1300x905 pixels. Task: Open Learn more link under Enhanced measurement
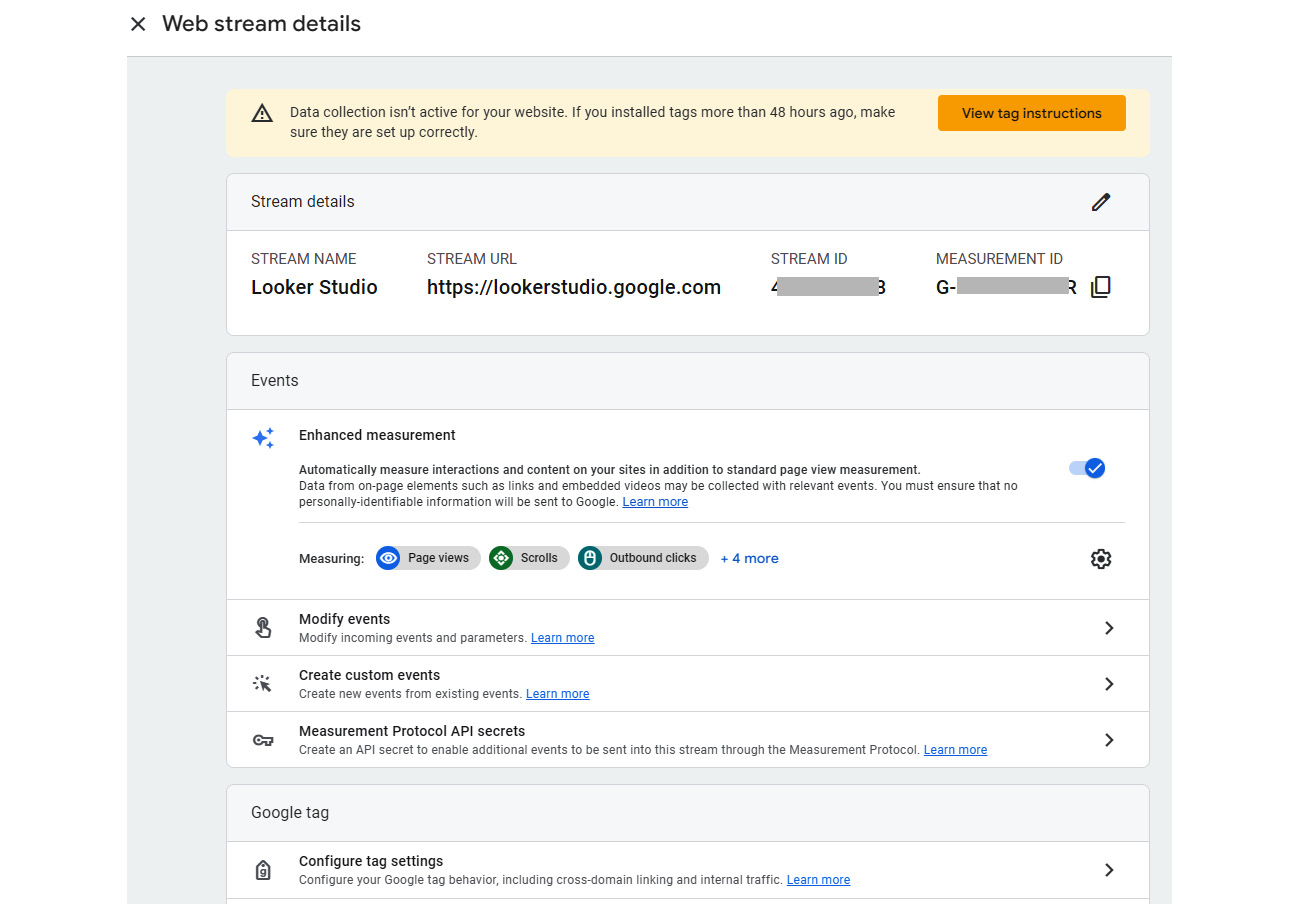pos(655,502)
